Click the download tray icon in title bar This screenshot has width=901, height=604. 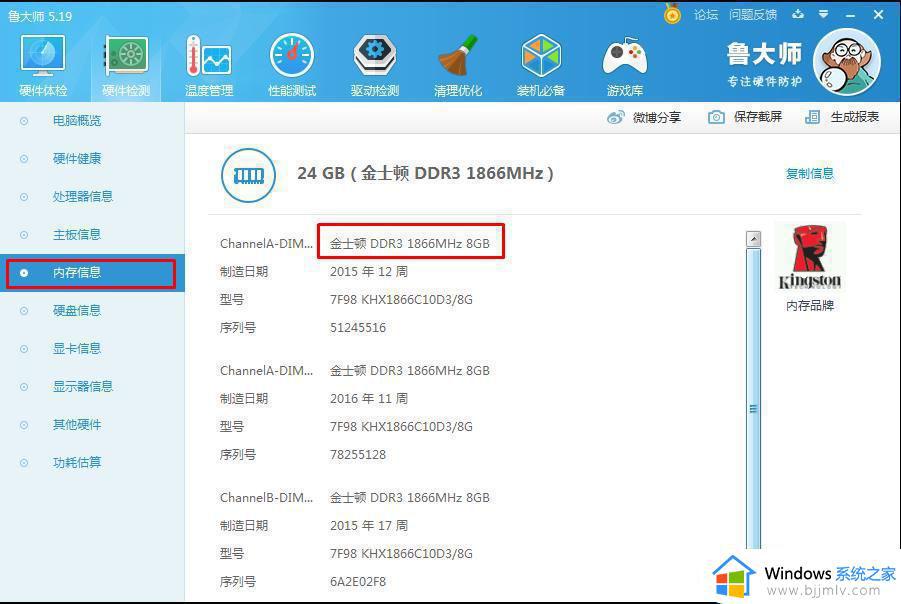tap(798, 14)
